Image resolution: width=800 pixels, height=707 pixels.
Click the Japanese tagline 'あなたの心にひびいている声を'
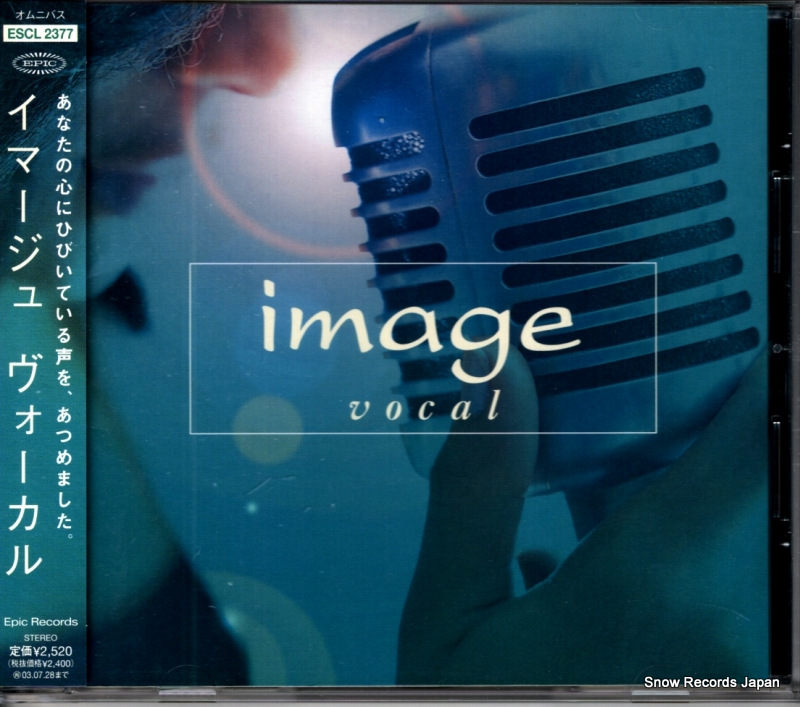click(x=64, y=239)
